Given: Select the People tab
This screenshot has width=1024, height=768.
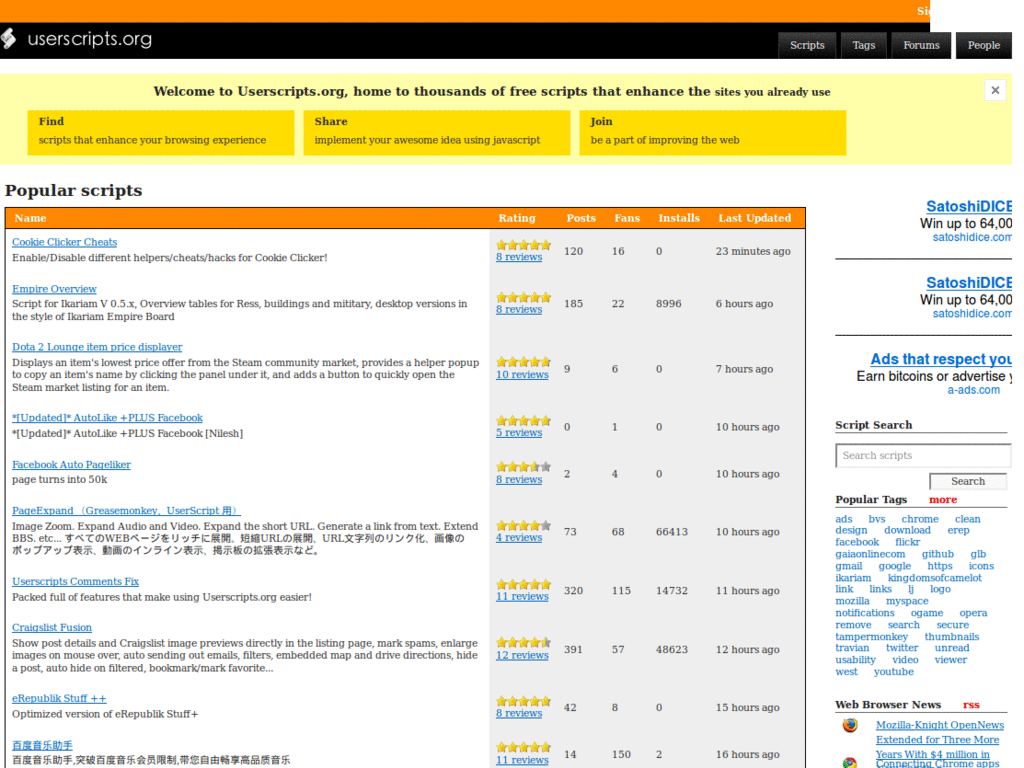Looking at the screenshot, I should pos(983,45).
